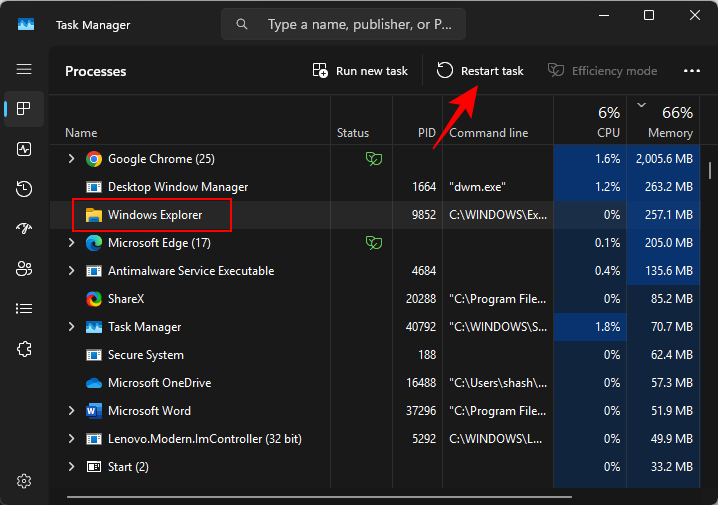
Task: Toggle the hamburger navigation menu
Action: 24,69
